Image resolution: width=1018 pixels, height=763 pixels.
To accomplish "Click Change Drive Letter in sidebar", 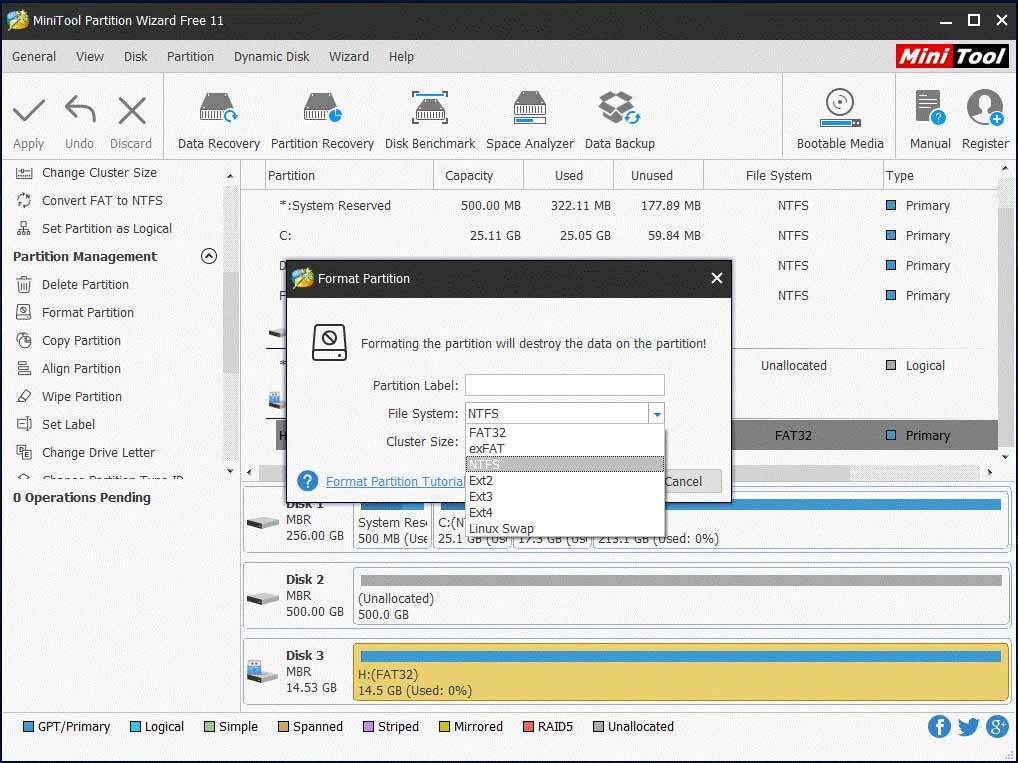I will point(98,452).
